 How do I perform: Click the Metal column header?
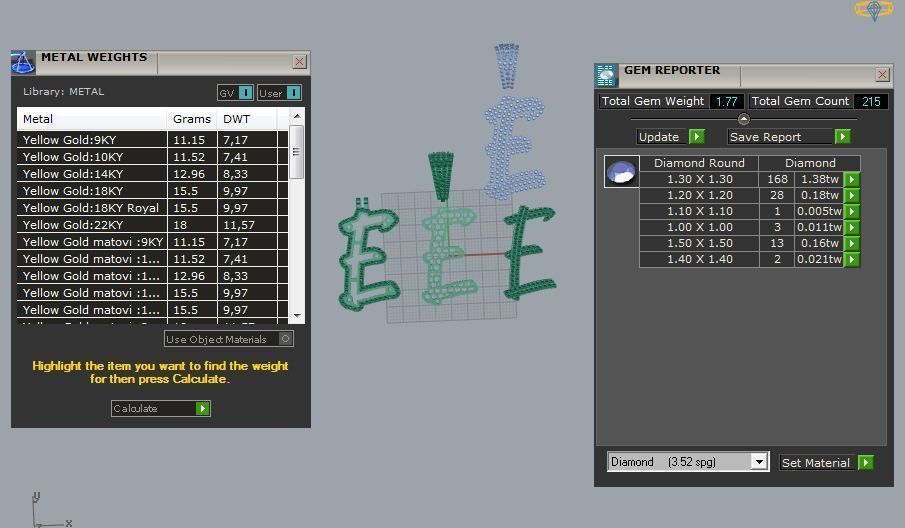coord(92,119)
